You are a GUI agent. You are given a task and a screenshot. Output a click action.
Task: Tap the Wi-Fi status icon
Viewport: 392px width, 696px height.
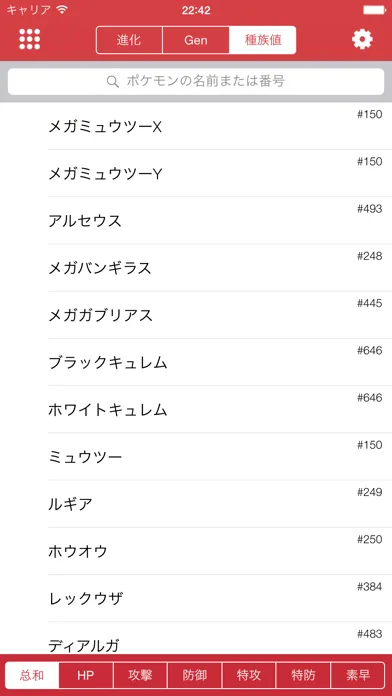(63, 10)
